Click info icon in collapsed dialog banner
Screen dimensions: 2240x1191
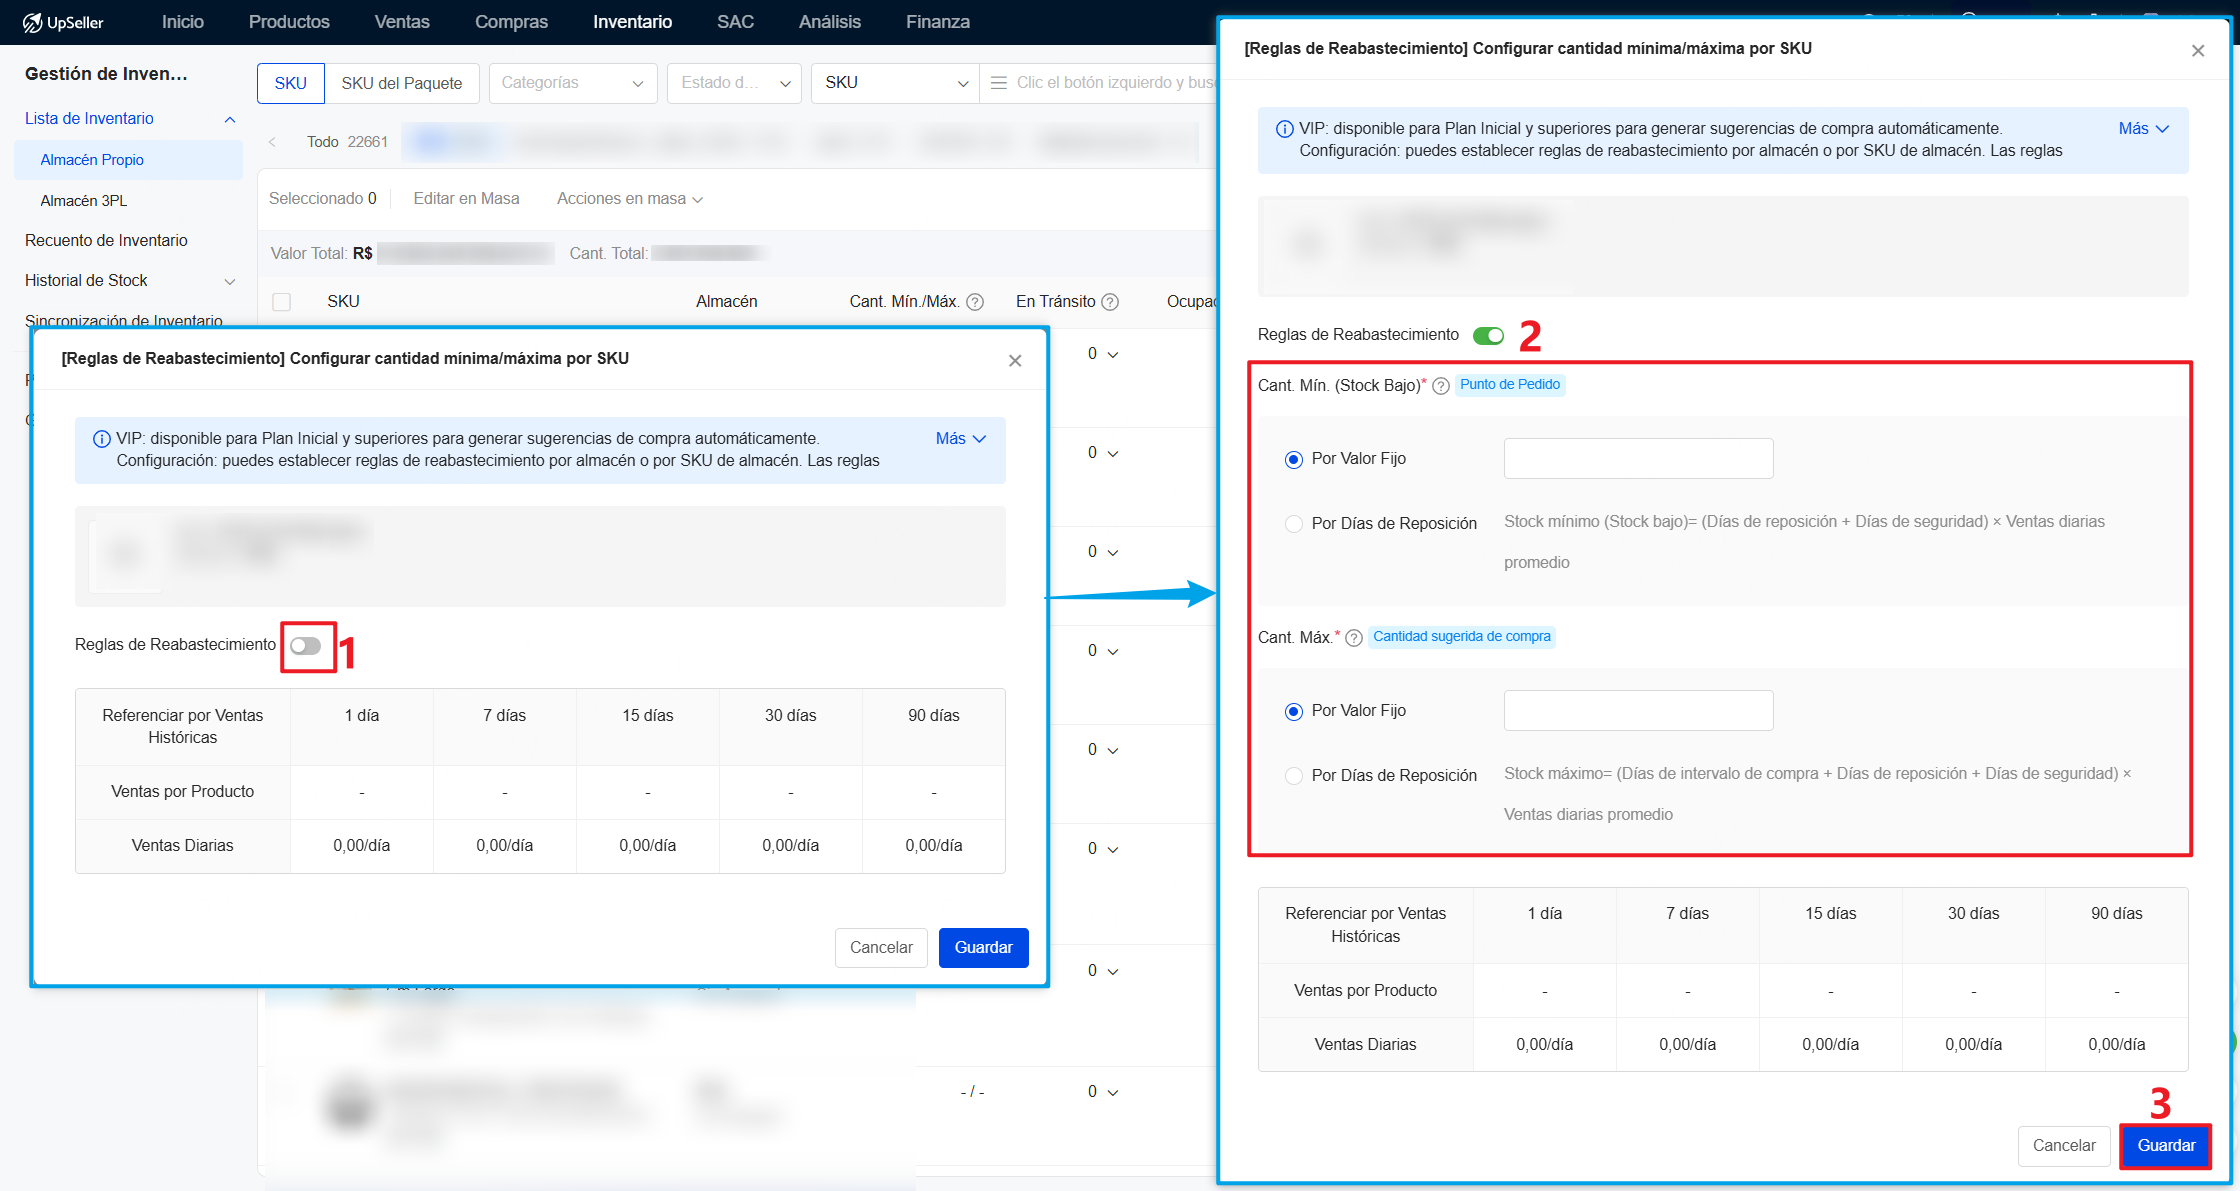pos(101,439)
